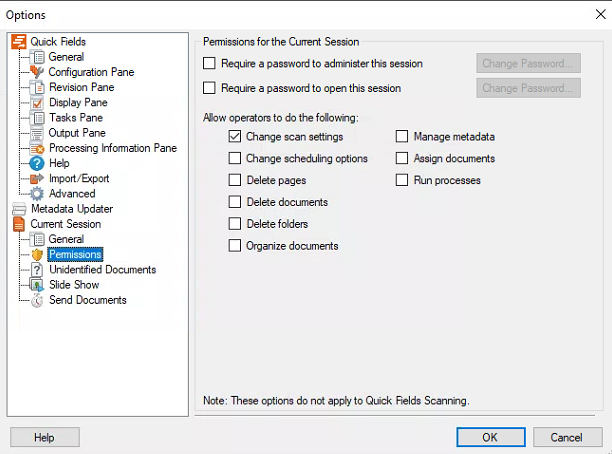Select the Metadata Updater tree node
Viewport: 612px width, 454px height.
click(x=72, y=209)
